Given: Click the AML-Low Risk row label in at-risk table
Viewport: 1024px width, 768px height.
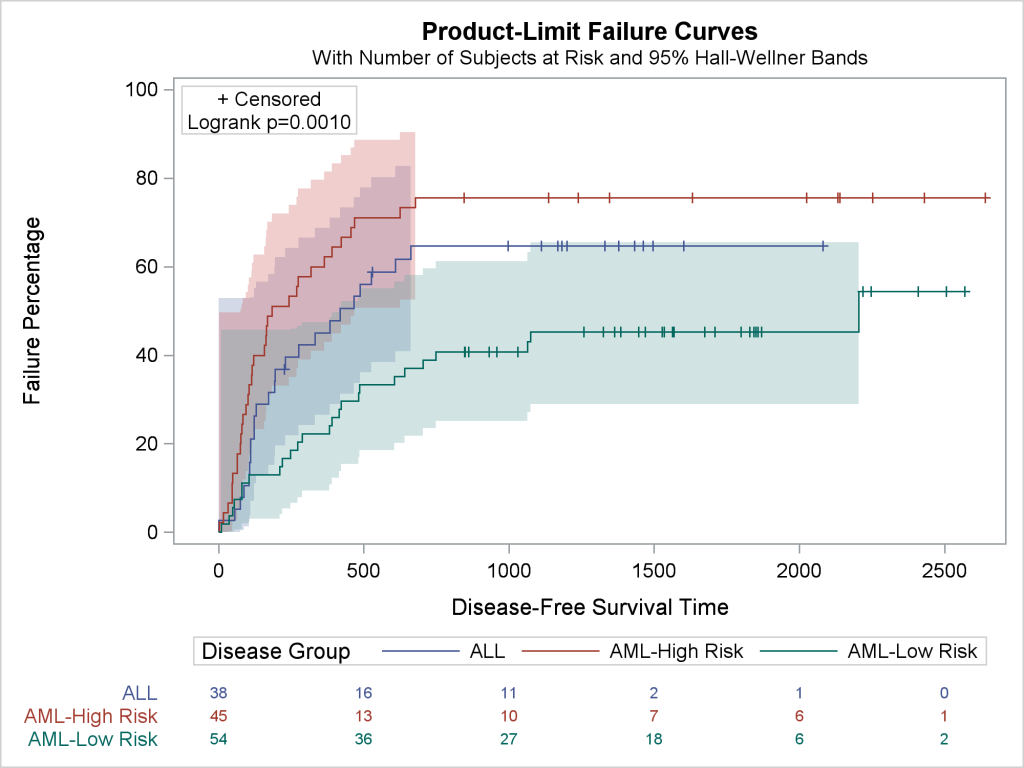Looking at the screenshot, I should click(93, 740).
